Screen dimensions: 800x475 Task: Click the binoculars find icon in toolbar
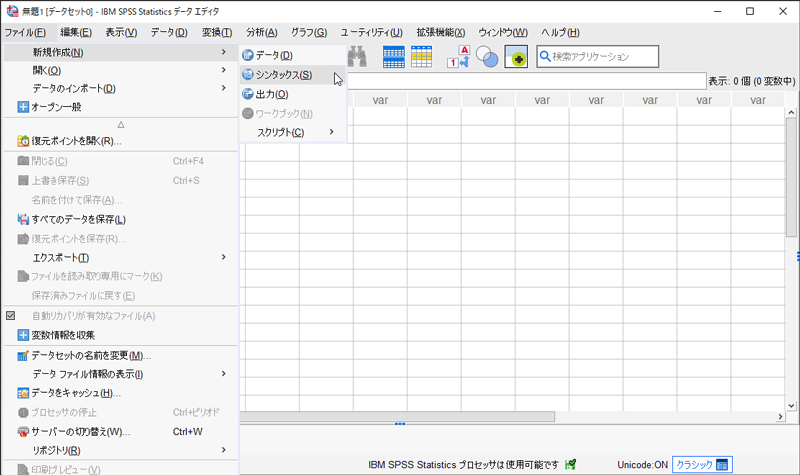358,57
